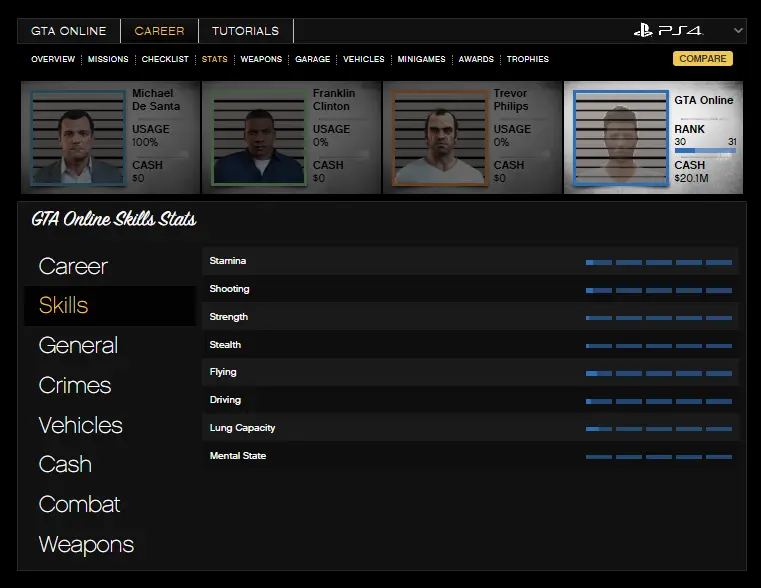The image size is (761, 588).
Task: Click the Stamina skill progress bar
Action: [658, 262]
